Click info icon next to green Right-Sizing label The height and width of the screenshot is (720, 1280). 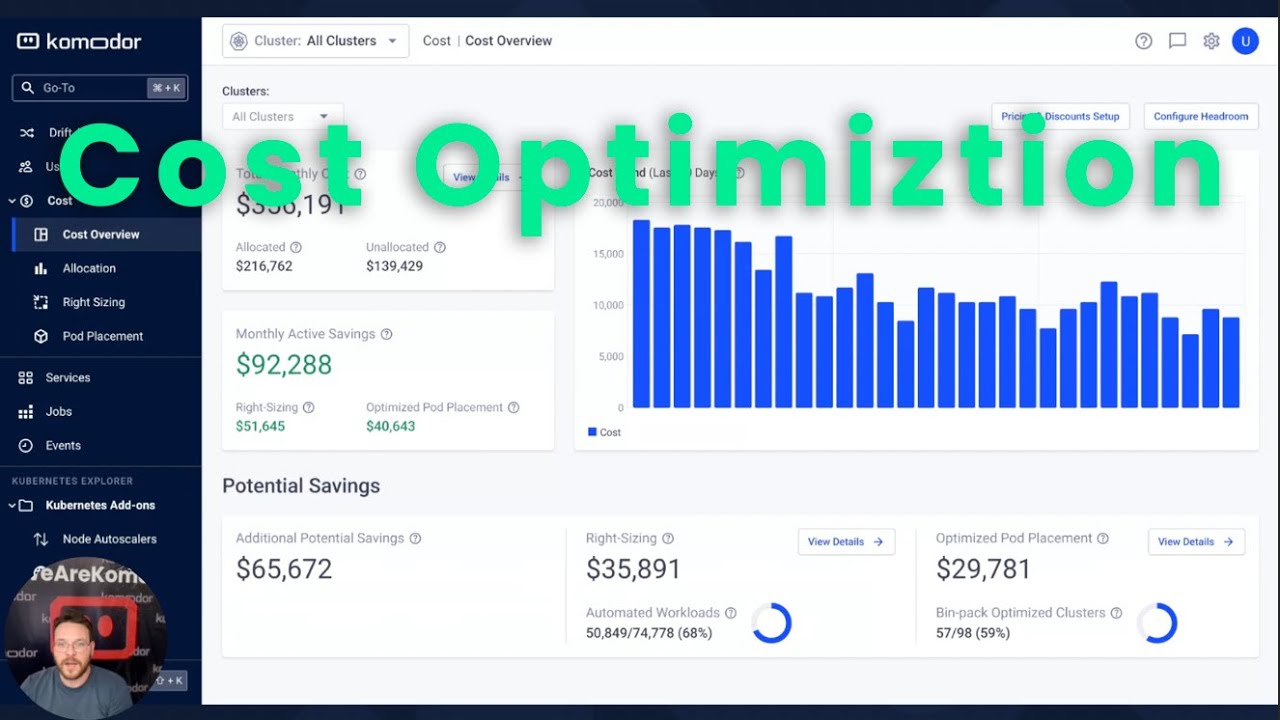click(x=309, y=407)
